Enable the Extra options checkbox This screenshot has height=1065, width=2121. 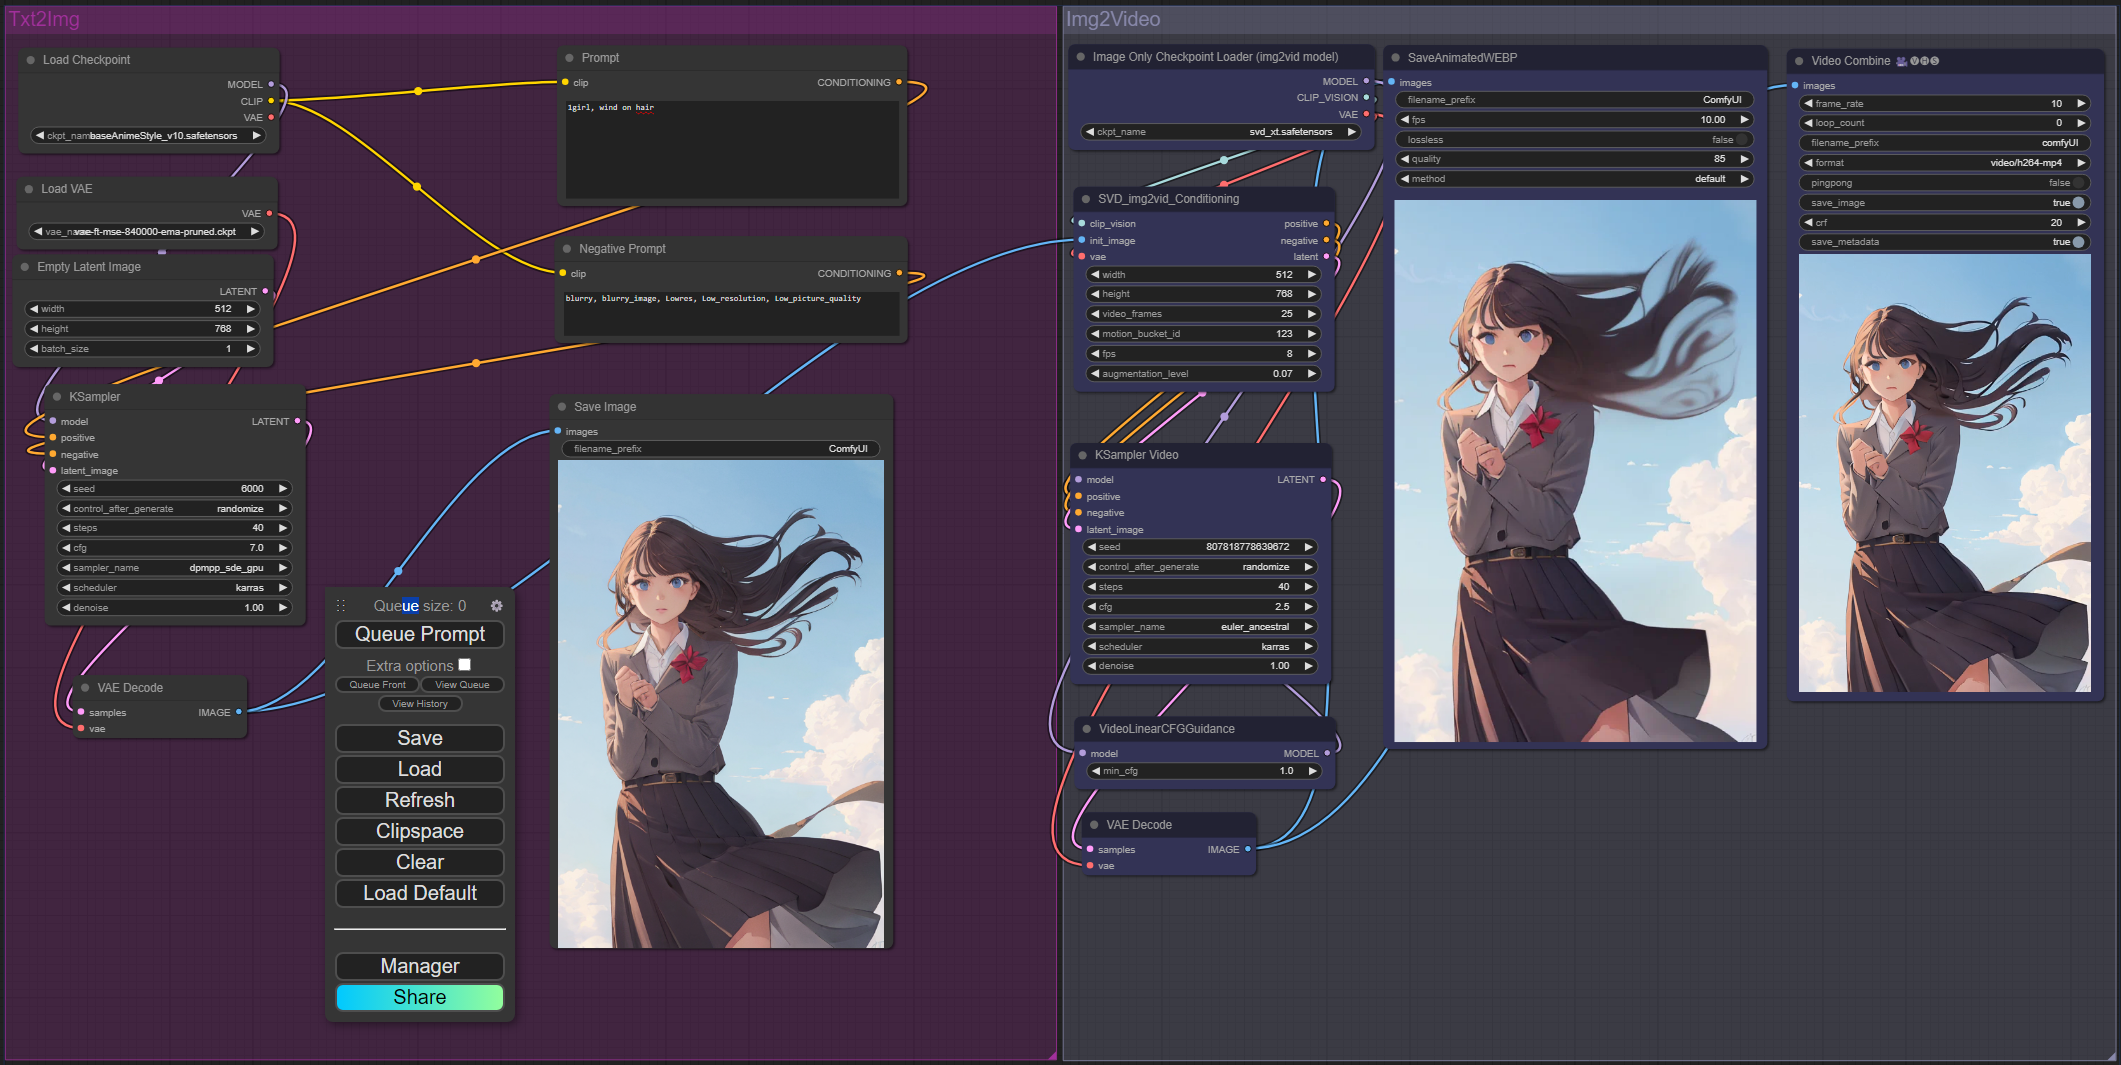(464, 665)
